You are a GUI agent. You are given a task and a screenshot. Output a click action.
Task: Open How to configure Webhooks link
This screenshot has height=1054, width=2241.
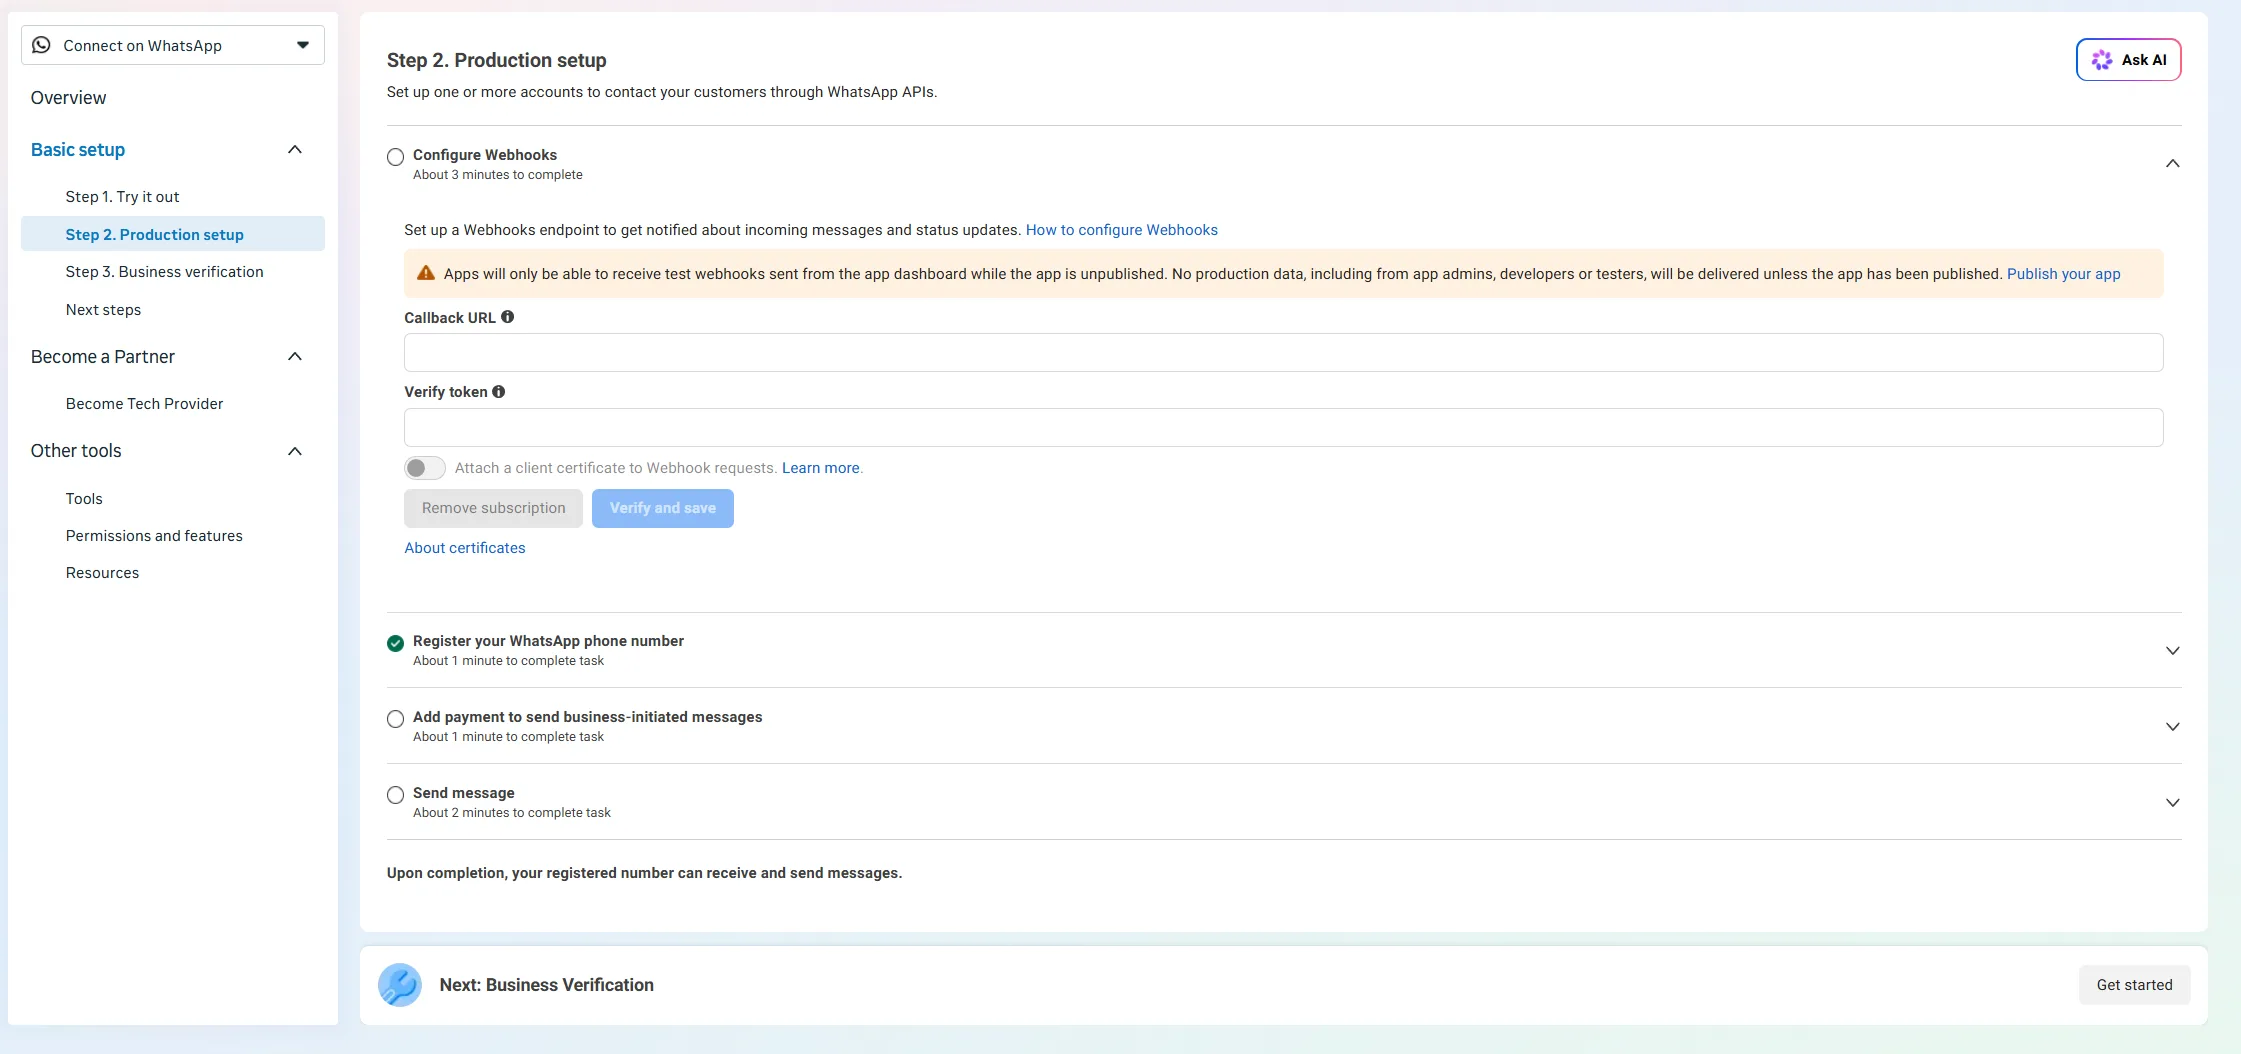1122,230
